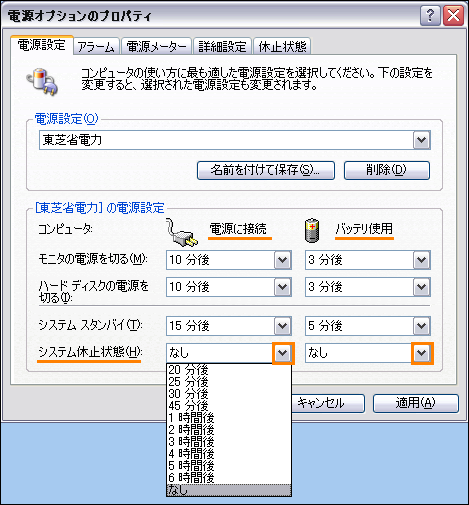
Task: Open system standby dropdown showing 5 分後
Action: pyautogui.click(x=421, y=326)
